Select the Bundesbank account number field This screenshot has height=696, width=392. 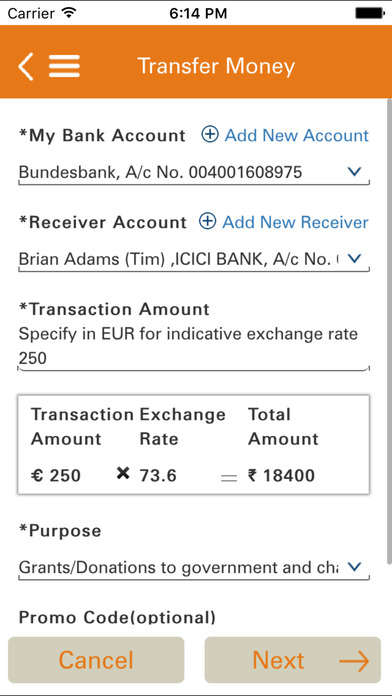(x=194, y=172)
